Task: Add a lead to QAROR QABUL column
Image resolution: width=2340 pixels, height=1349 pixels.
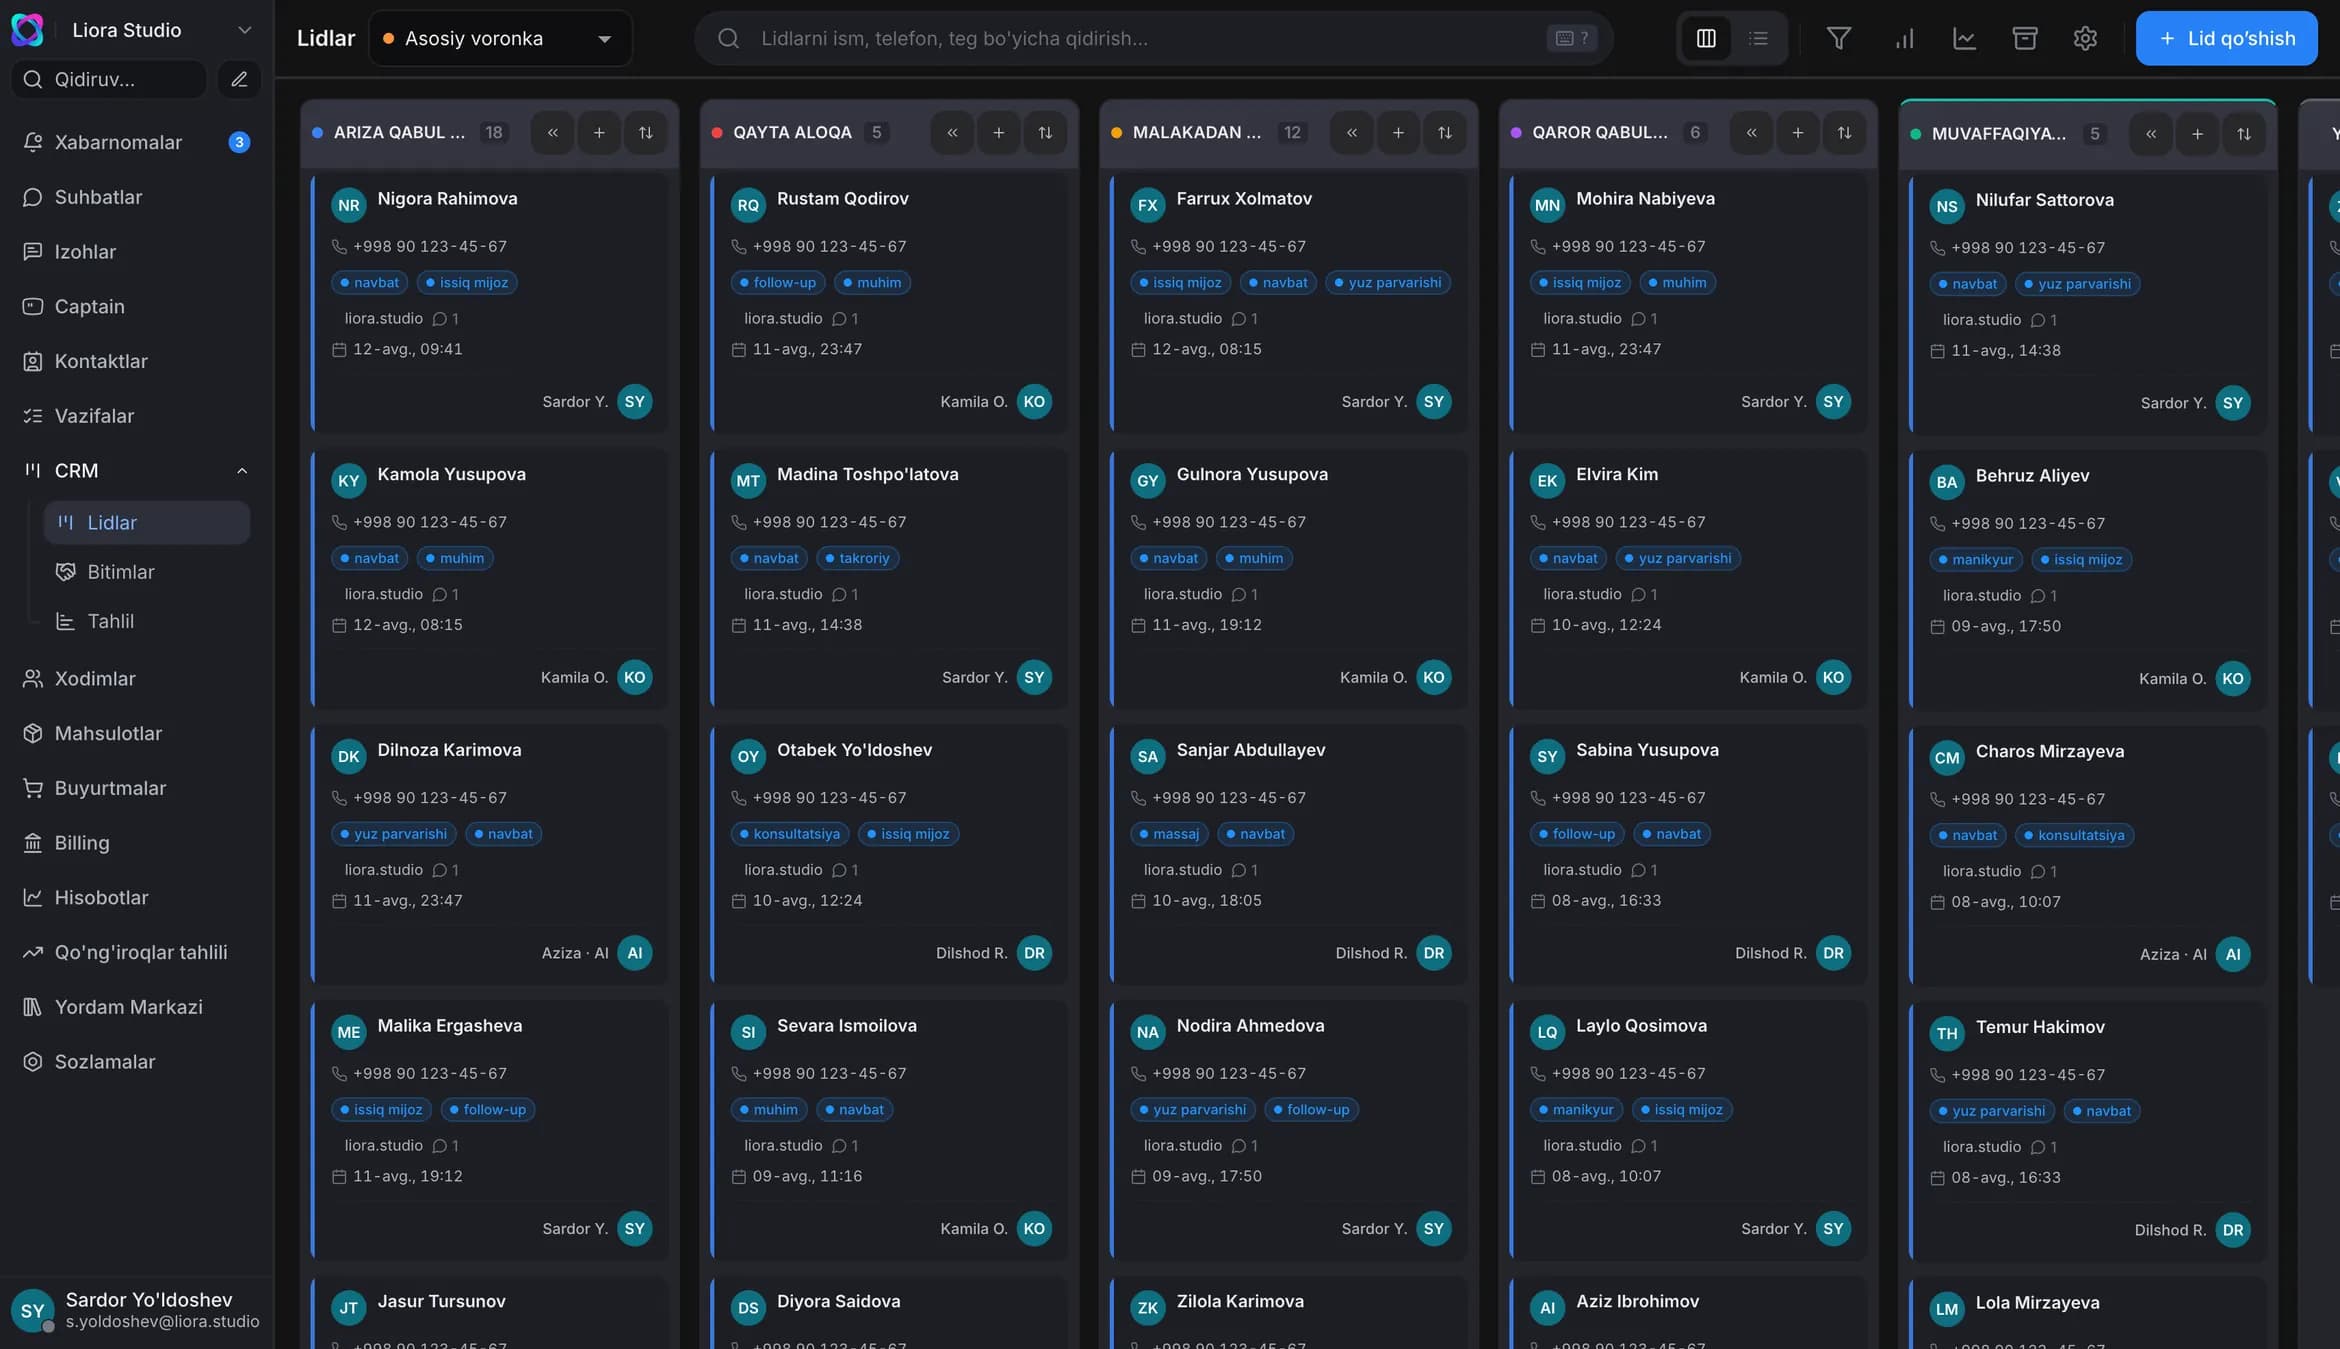Action: 1797,132
